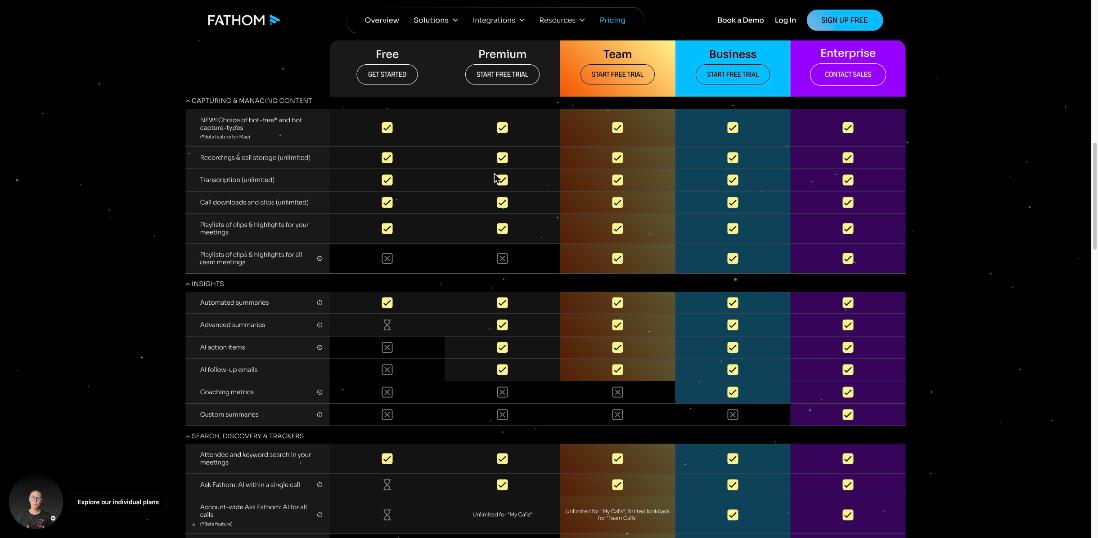This screenshot has height=538, width=1098.
Task: Go to the Overview page
Action: [x=382, y=20]
